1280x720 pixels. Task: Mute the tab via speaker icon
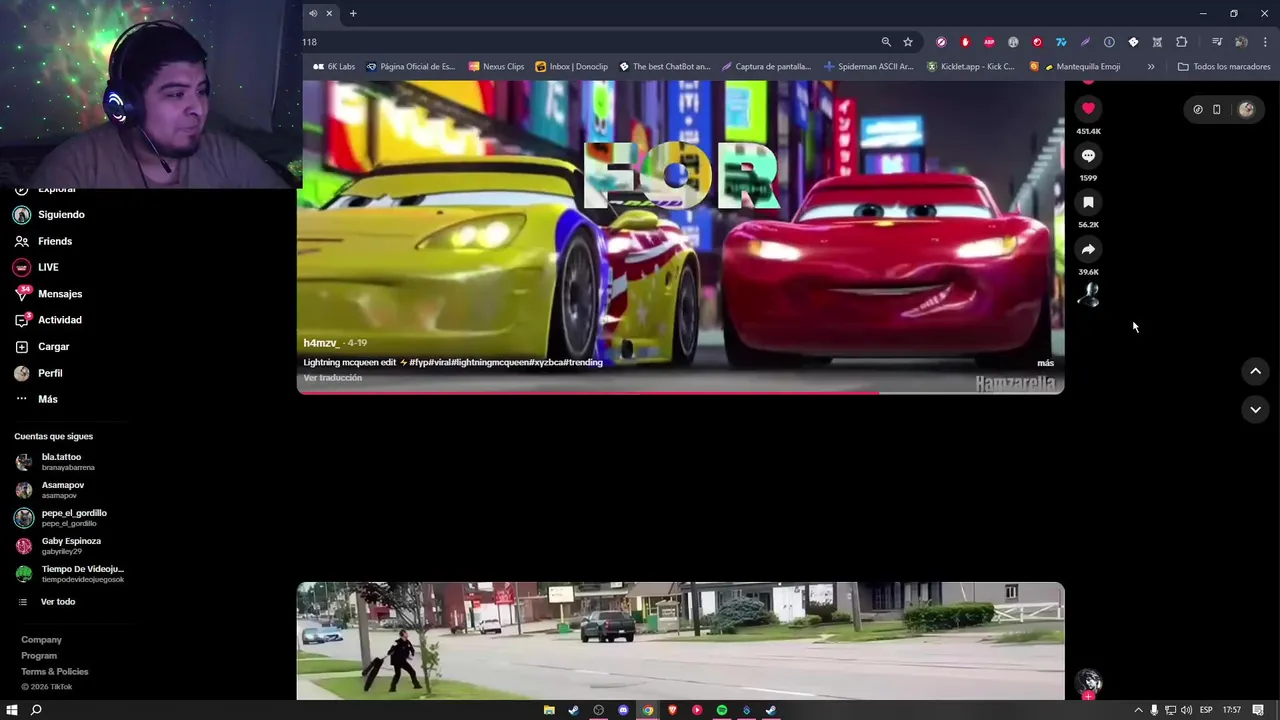pos(313,13)
